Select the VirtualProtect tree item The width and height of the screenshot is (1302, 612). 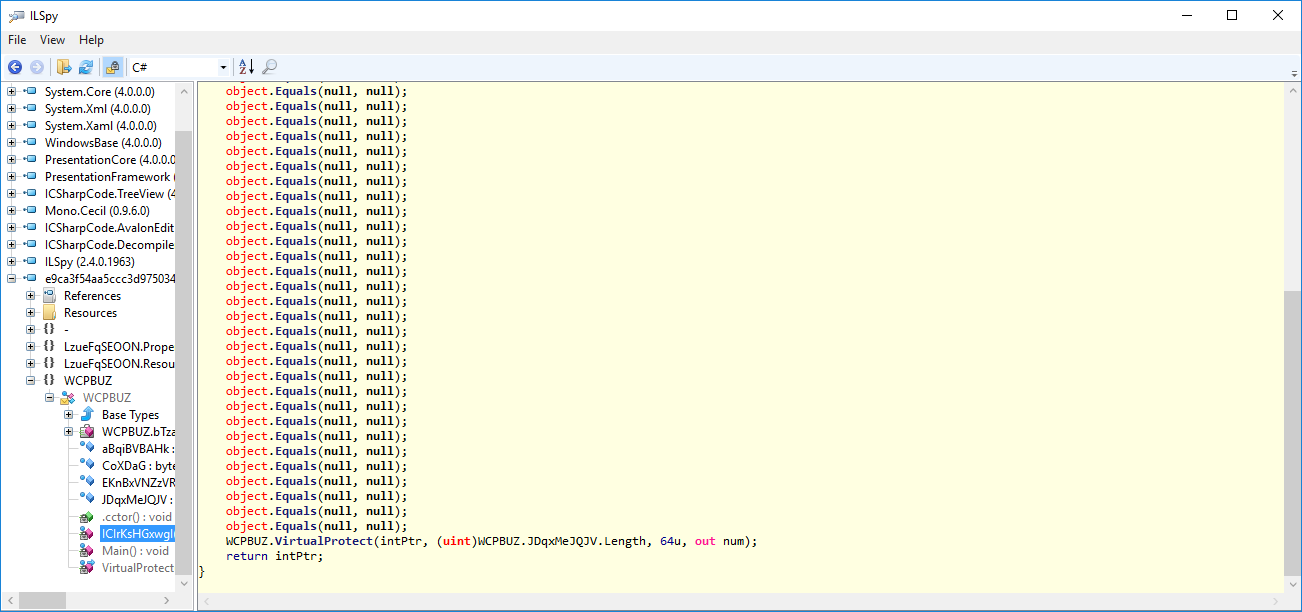coord(137,568)
